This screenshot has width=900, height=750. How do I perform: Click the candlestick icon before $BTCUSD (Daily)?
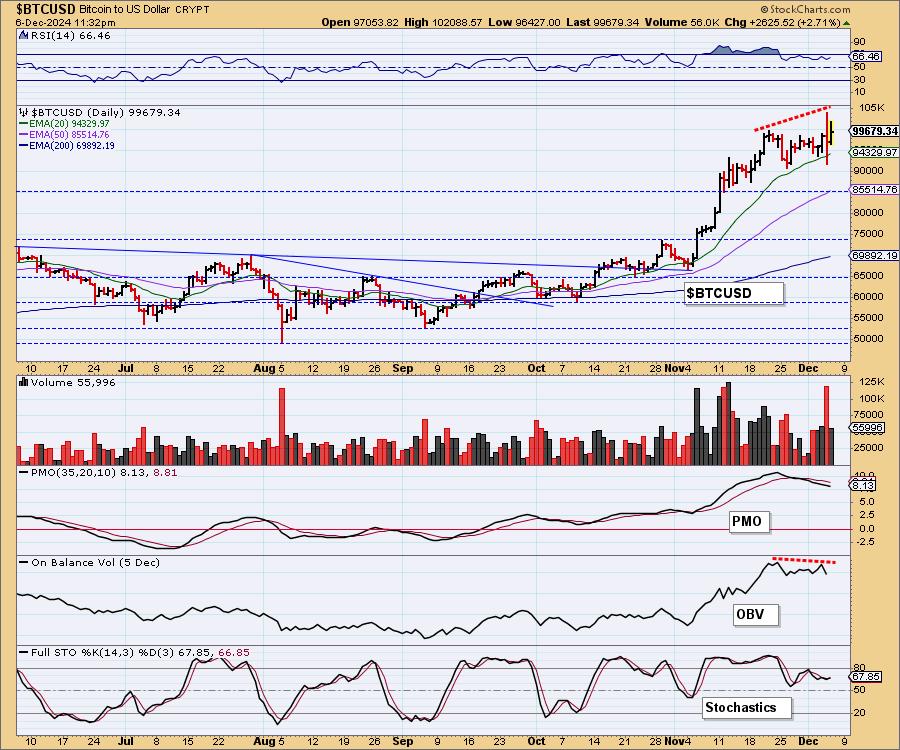coord(24,112)
